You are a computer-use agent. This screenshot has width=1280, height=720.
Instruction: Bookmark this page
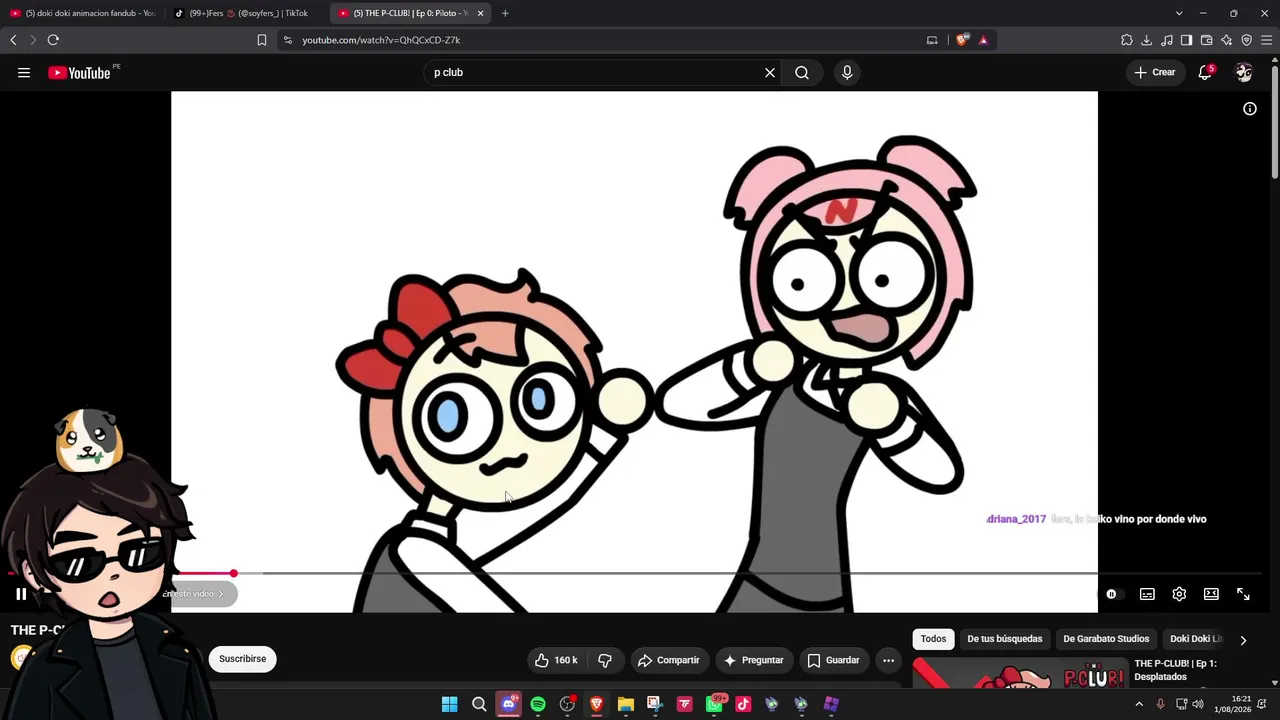[262, 40]
